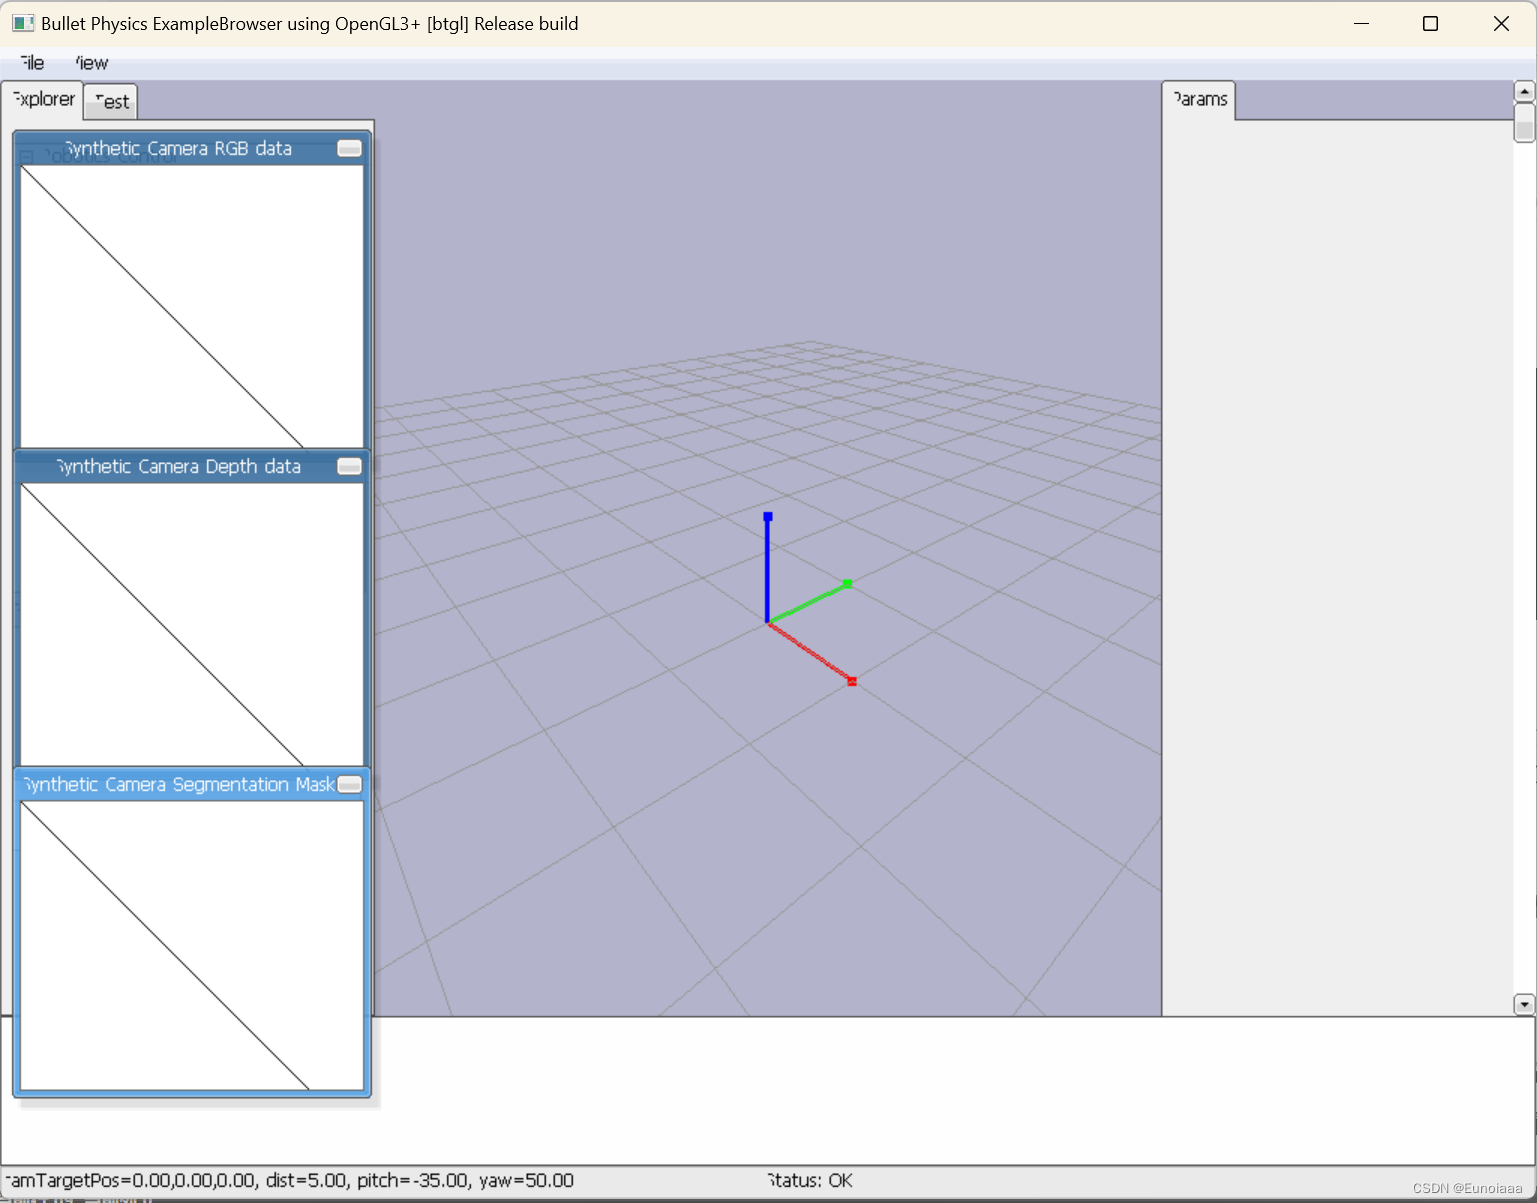
Task: Maximize the ExampleBrowser window
Action: [1430, 24]
